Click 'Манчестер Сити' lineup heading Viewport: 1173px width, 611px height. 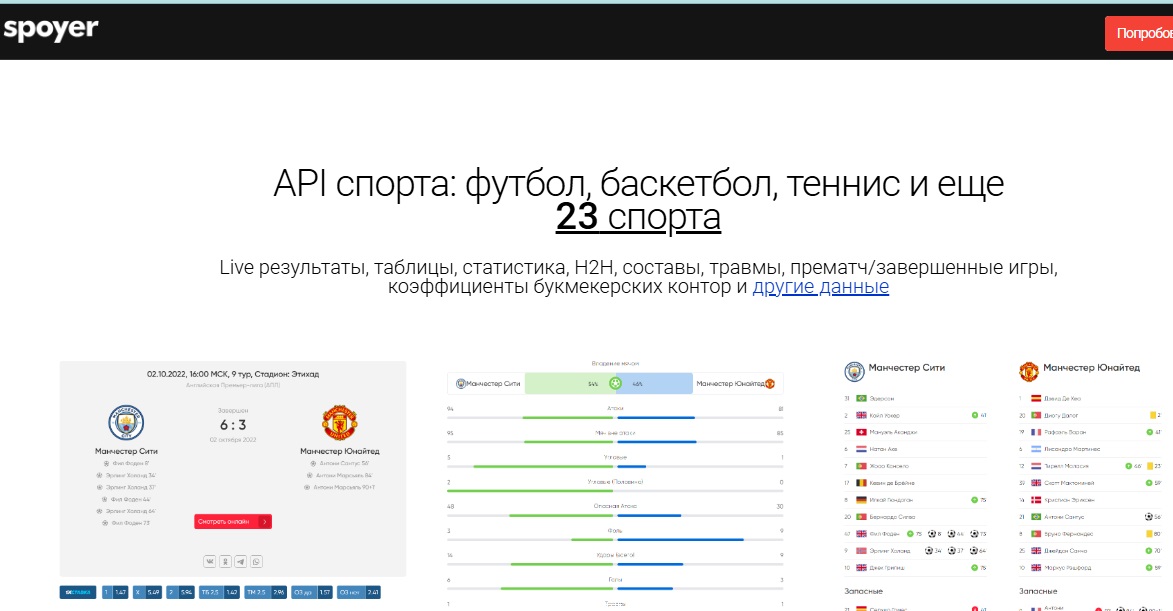(907, 368)
